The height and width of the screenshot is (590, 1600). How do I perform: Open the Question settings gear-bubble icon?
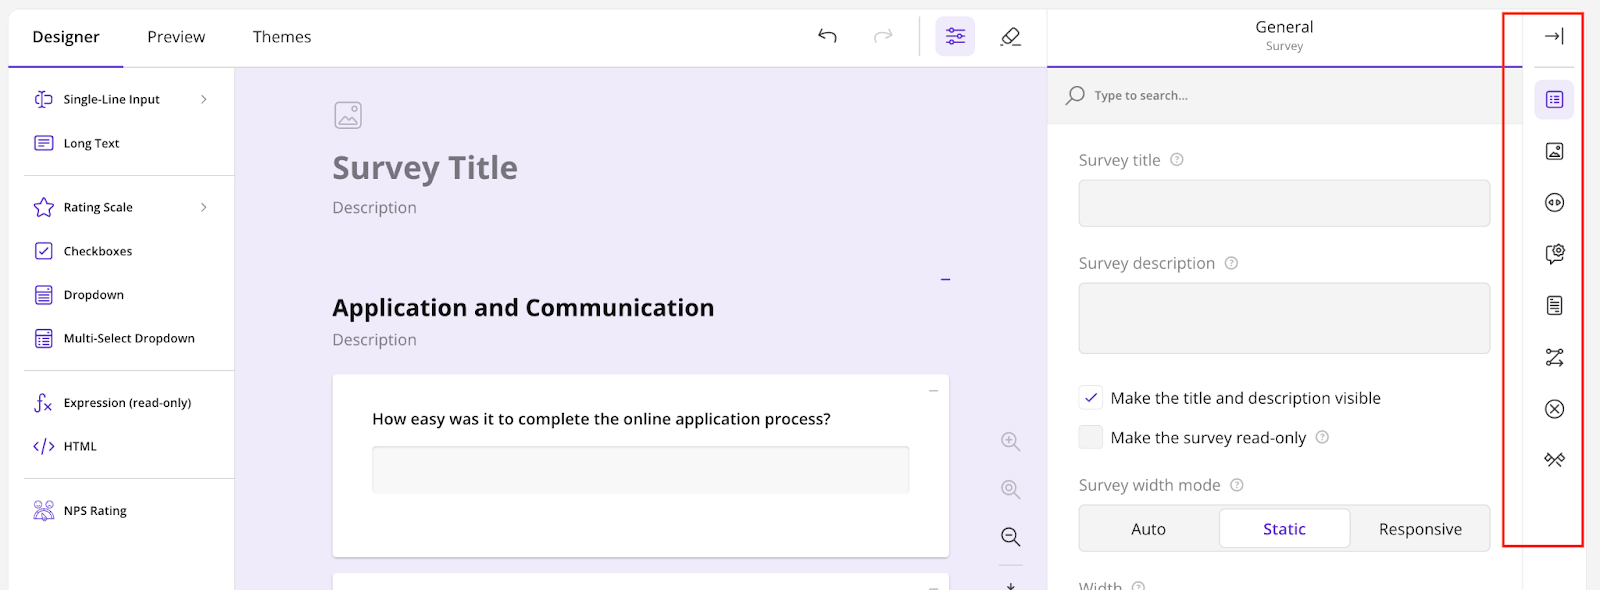tap(1554, 254)
